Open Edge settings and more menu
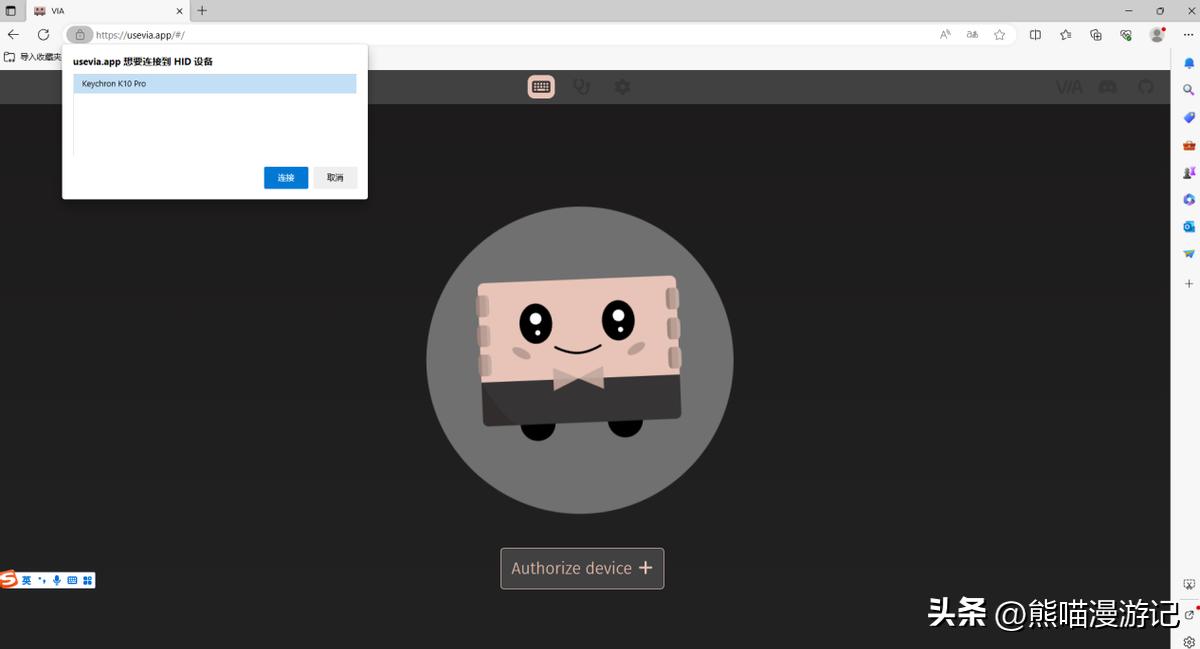Viewport: 1200px width, 649px height. coord(1188,34)
